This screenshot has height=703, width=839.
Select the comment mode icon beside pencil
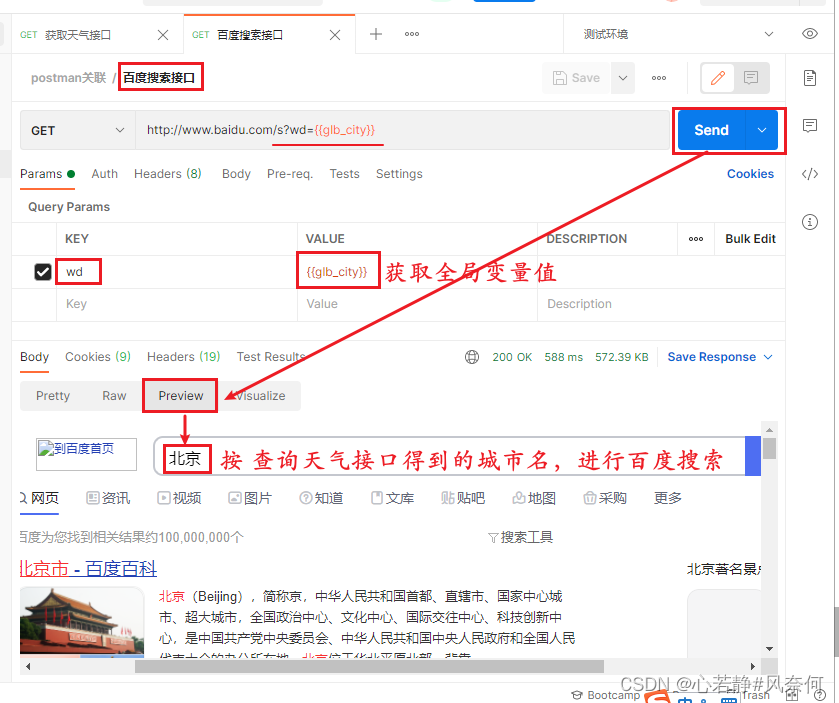click(751, 78)
